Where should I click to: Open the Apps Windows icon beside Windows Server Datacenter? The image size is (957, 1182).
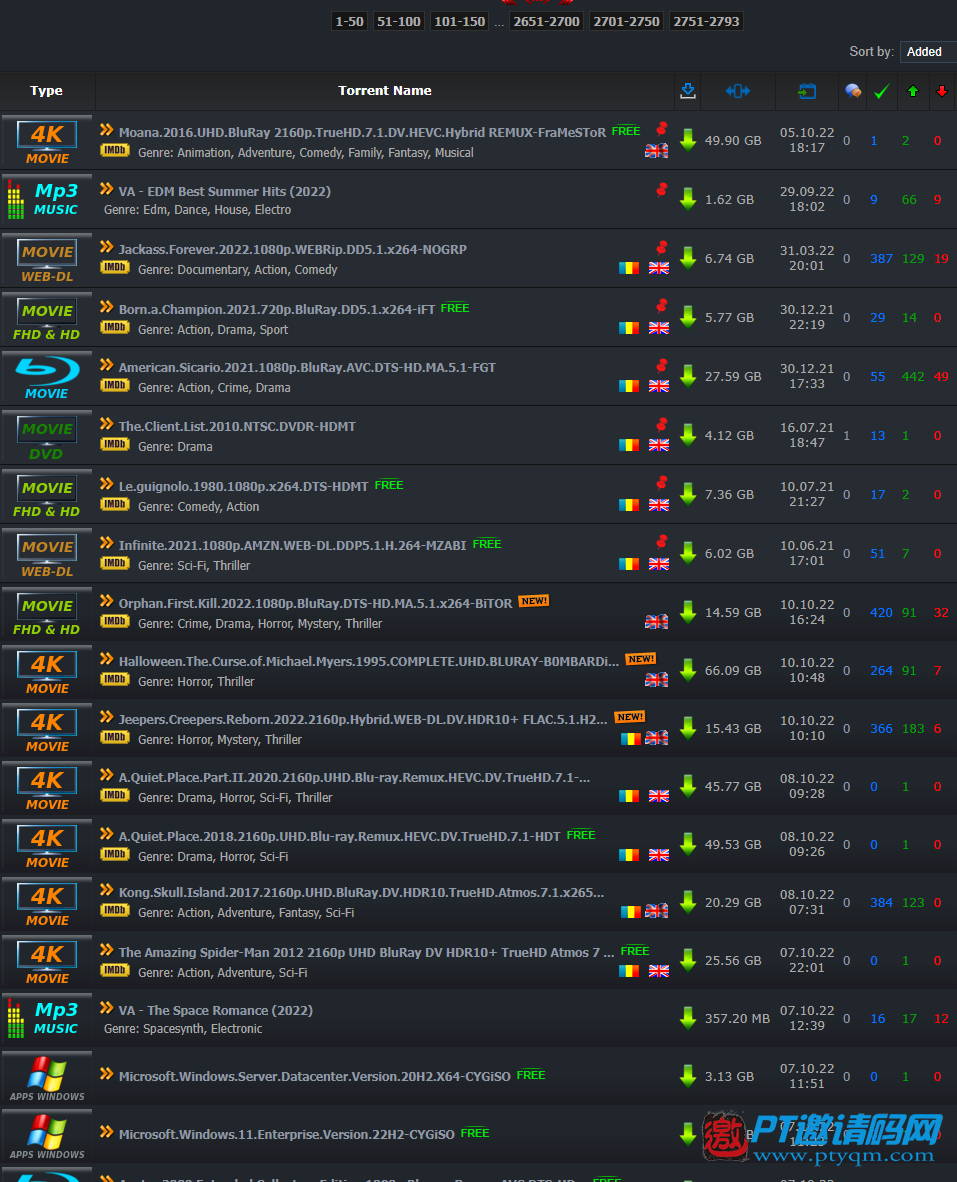tap(47, 1076)
